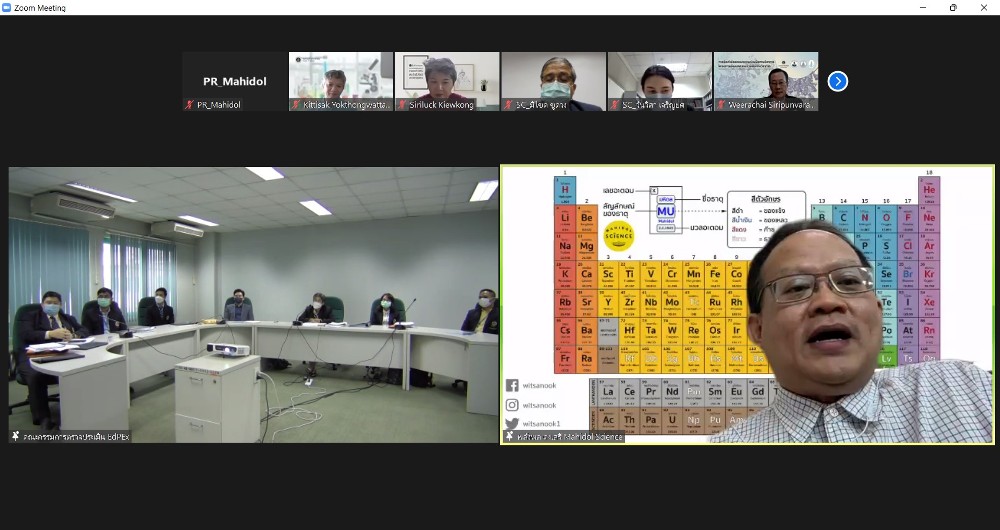Click the muted mic icon on Weerachai's tile

click(x=721, y=105)
